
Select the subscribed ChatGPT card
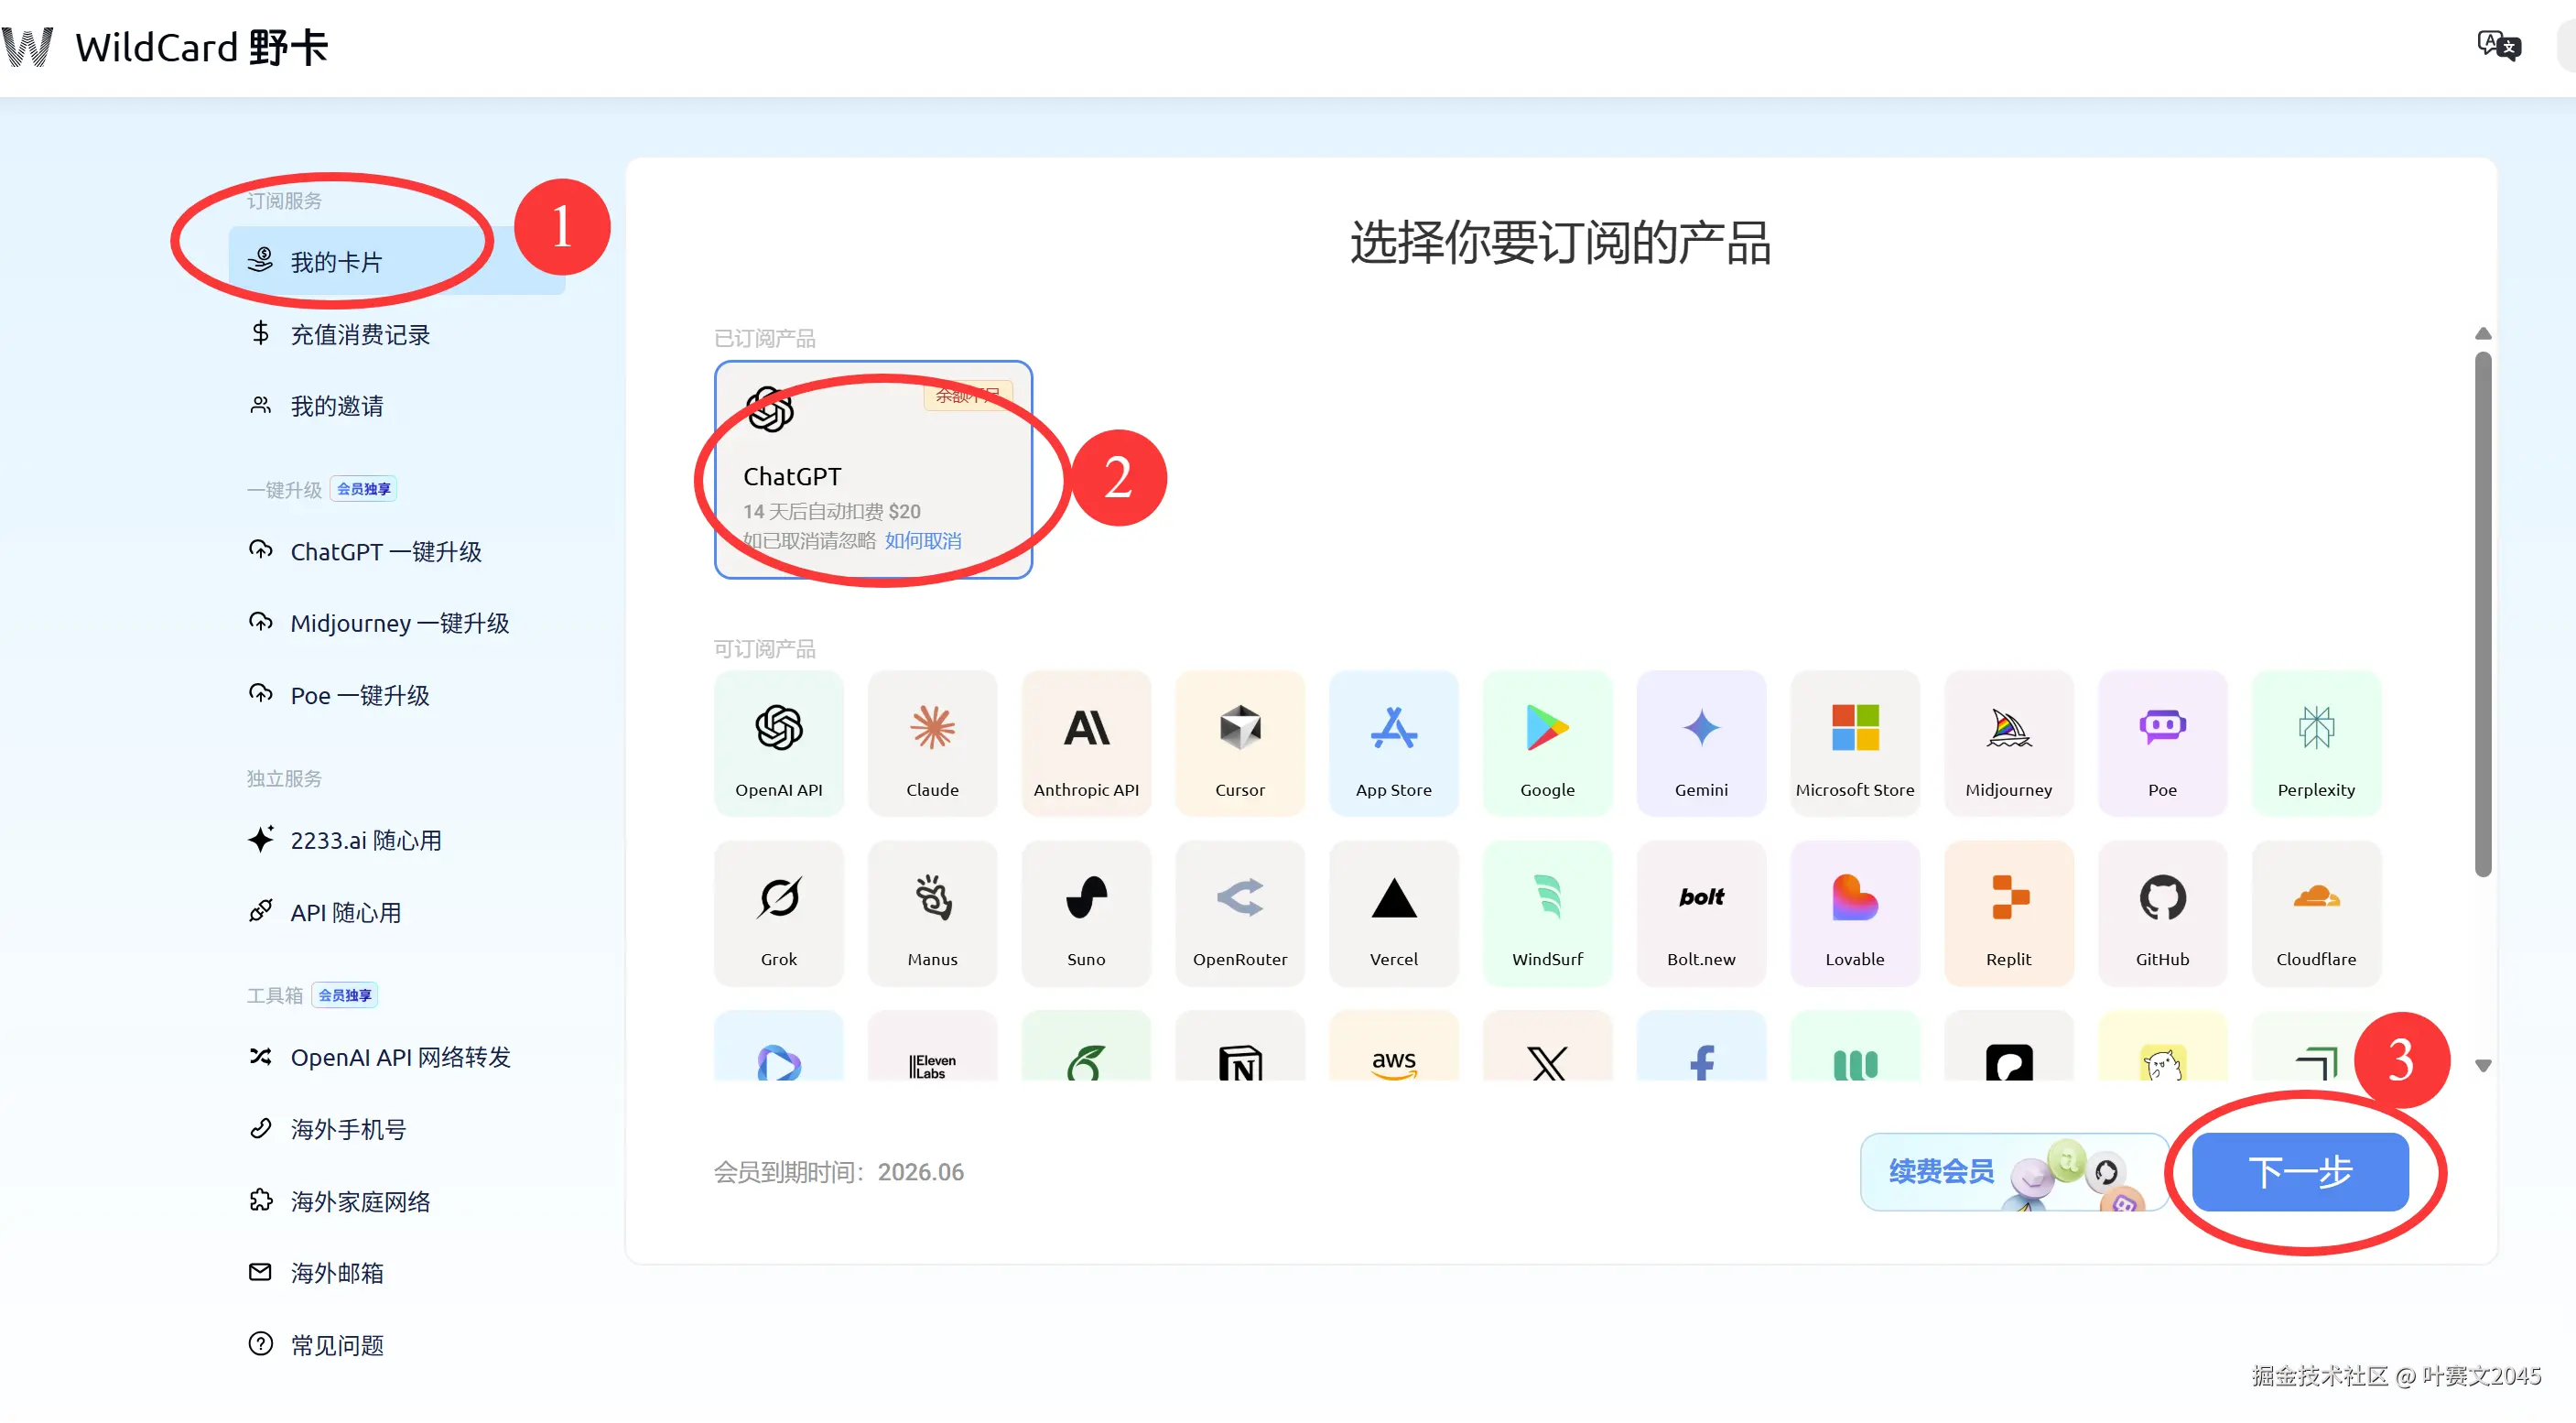872,468
